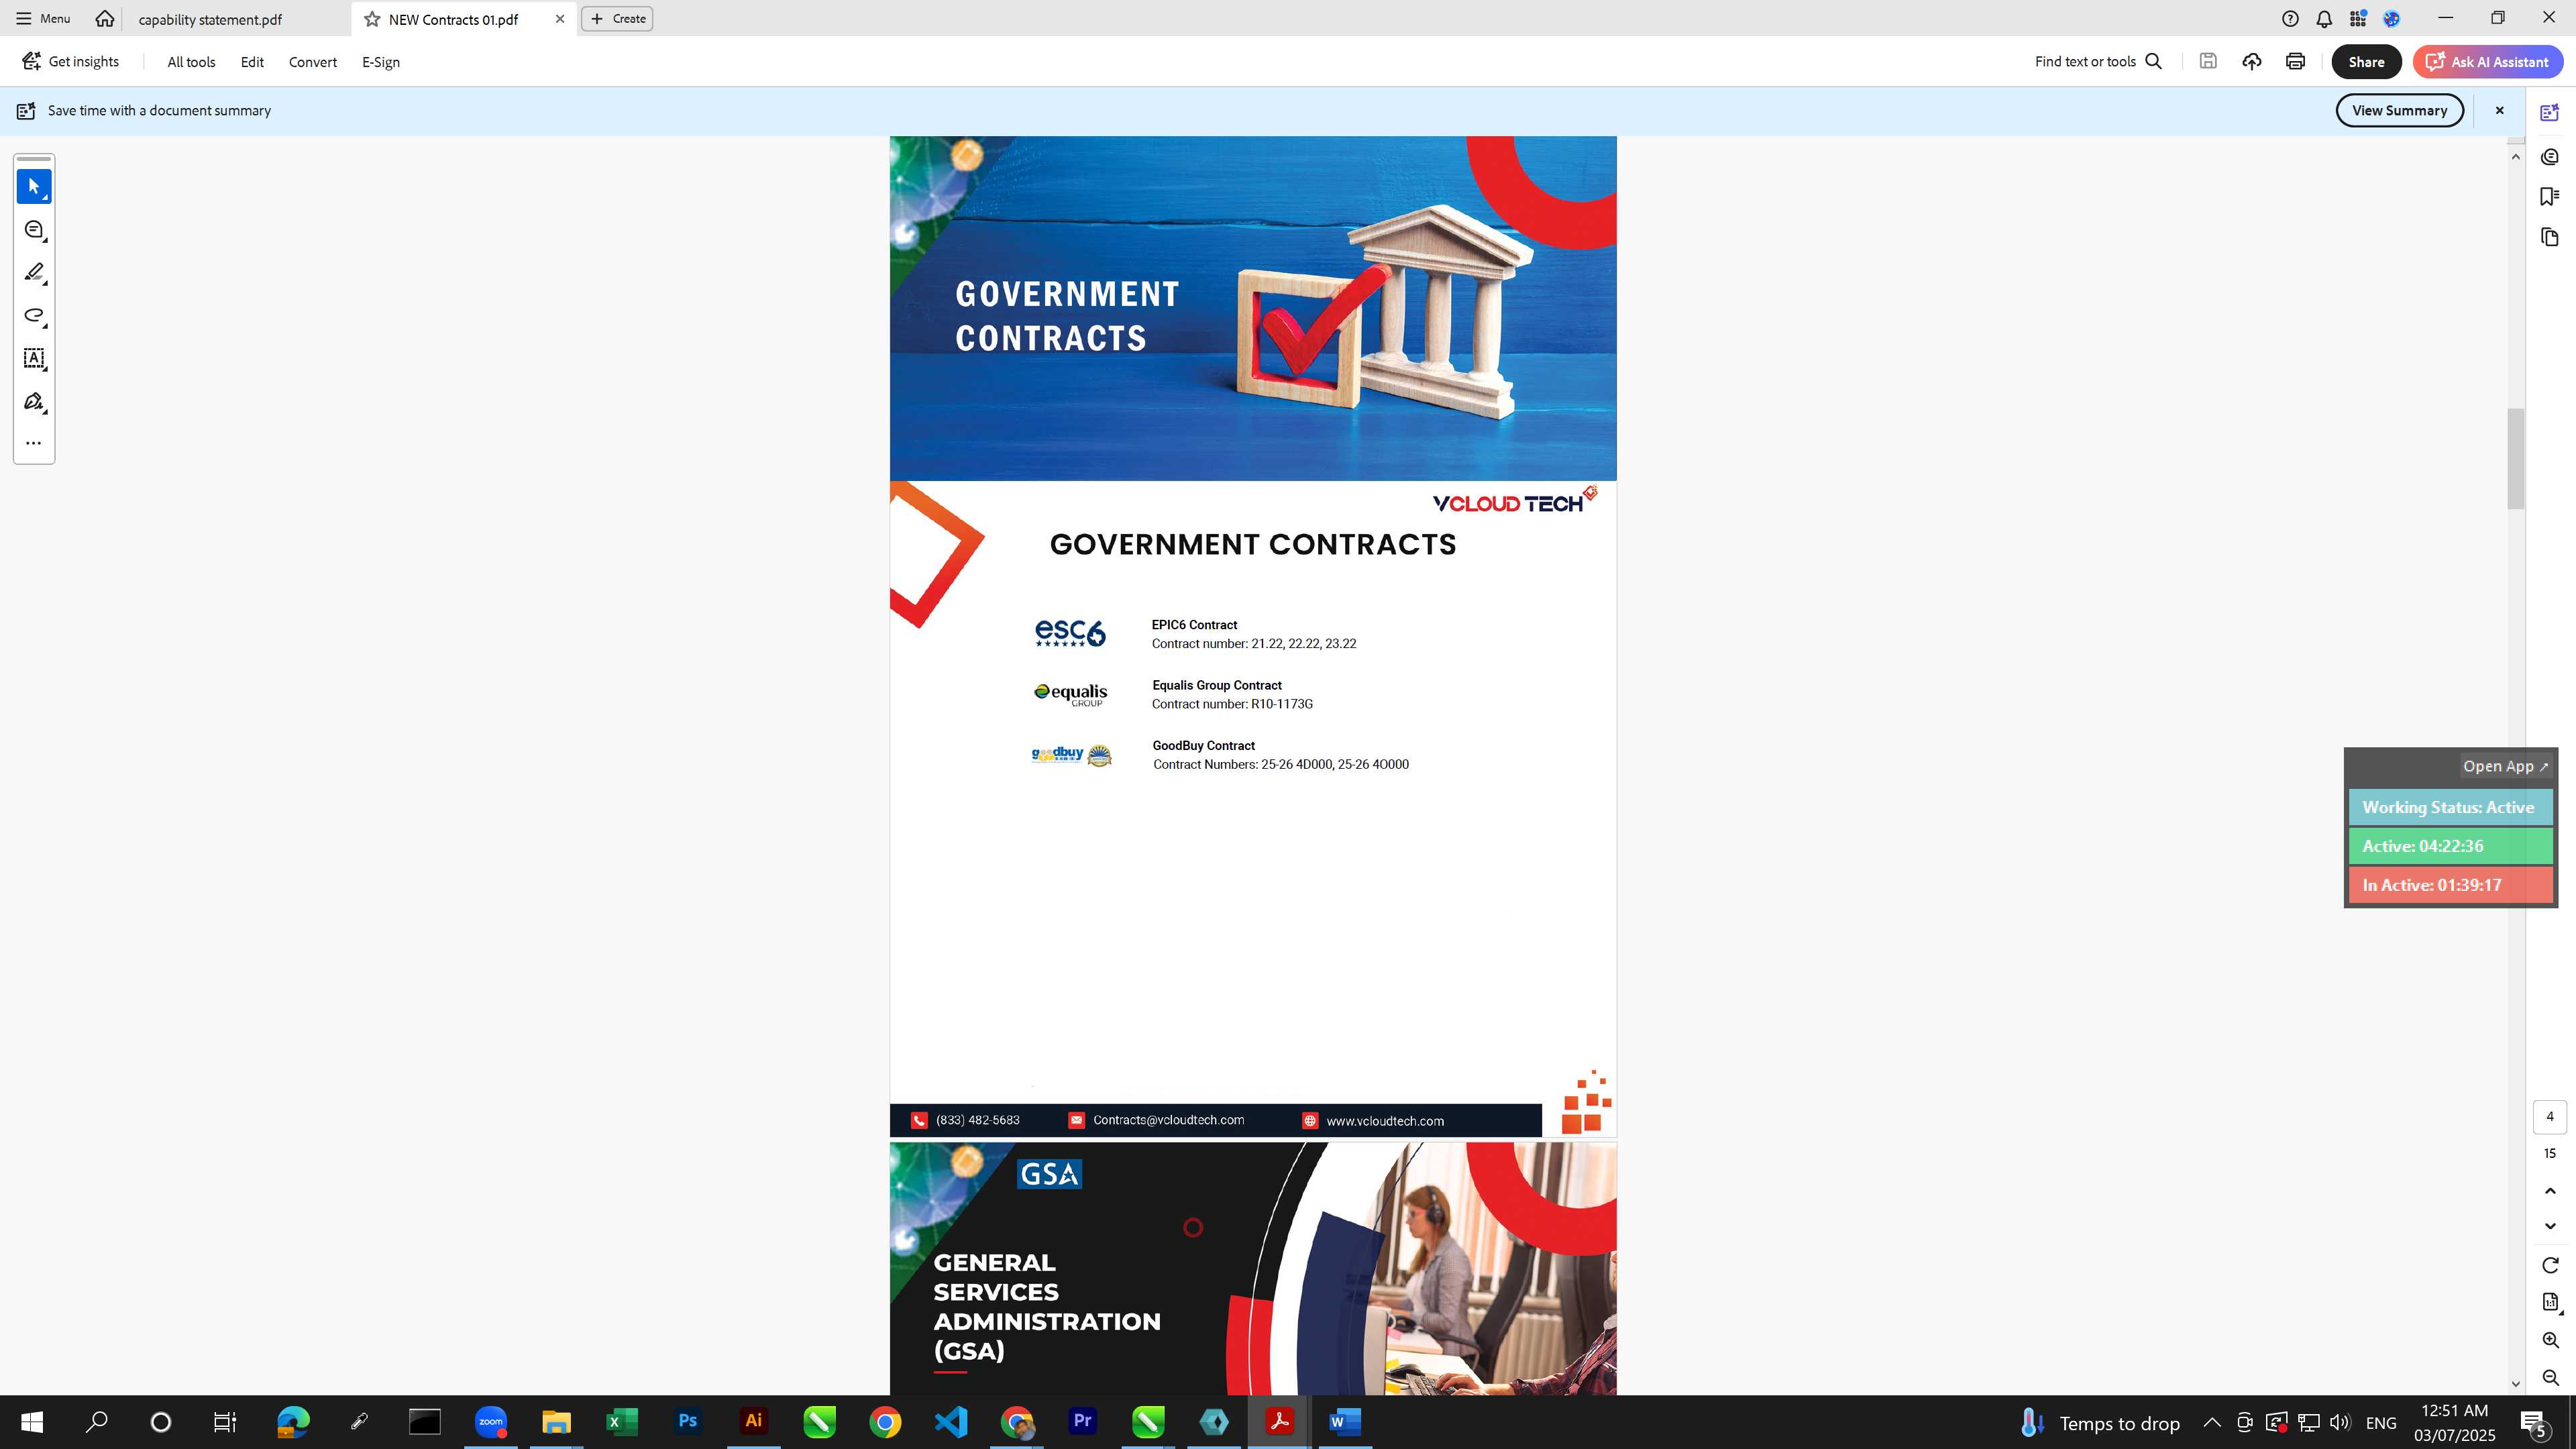Open the account profile avatar

click(x=2392, y=18)
